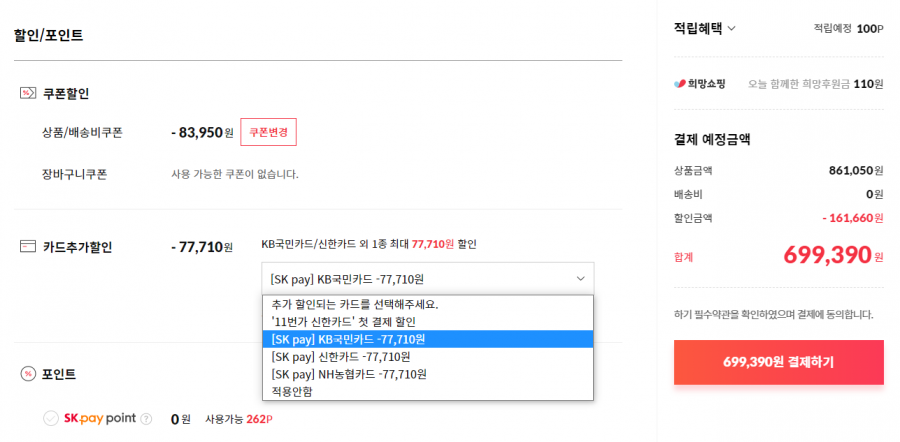Viewport: 900px width, 442px height.
Task: Click the card additional discount icon
Action: (28, 247)
